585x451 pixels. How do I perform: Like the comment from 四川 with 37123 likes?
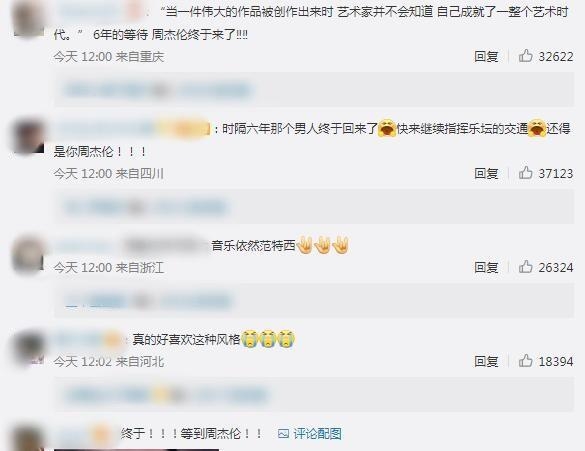tap(525, 173)
